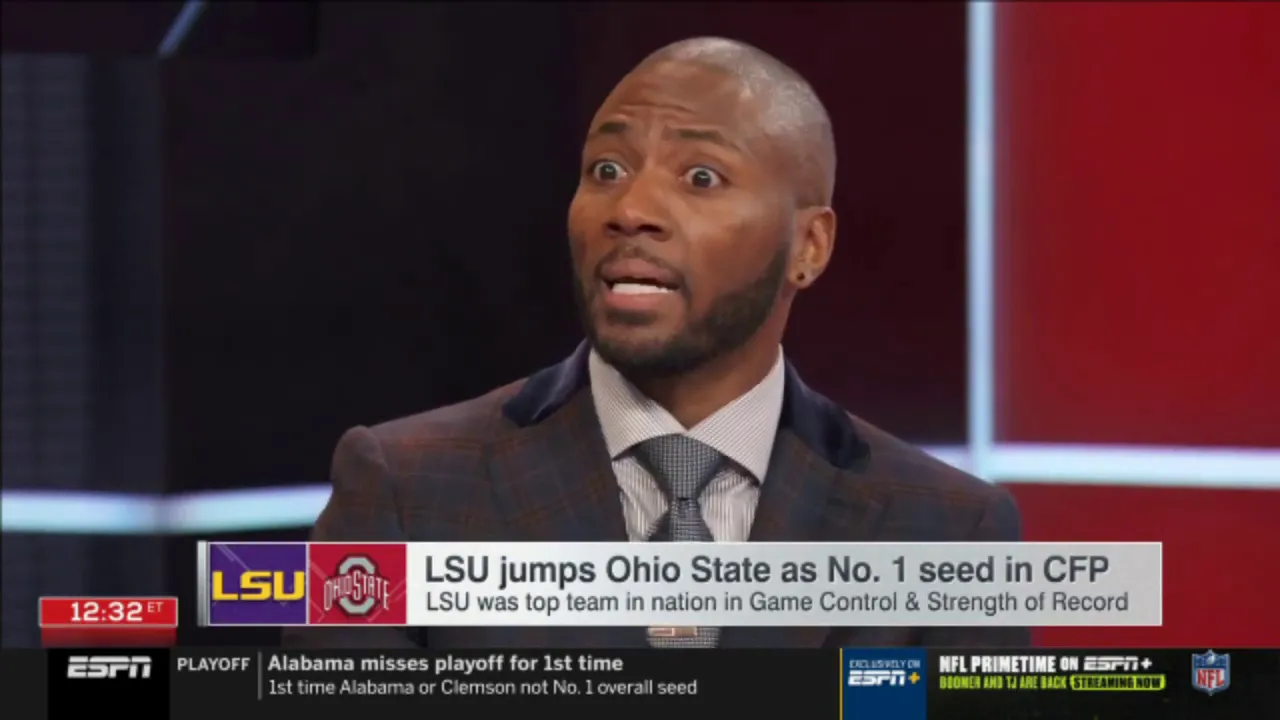Click the LSU jumps Ohio State headline
The height and width of the screenshot is (720, 1280).
[x=766, y=569]
